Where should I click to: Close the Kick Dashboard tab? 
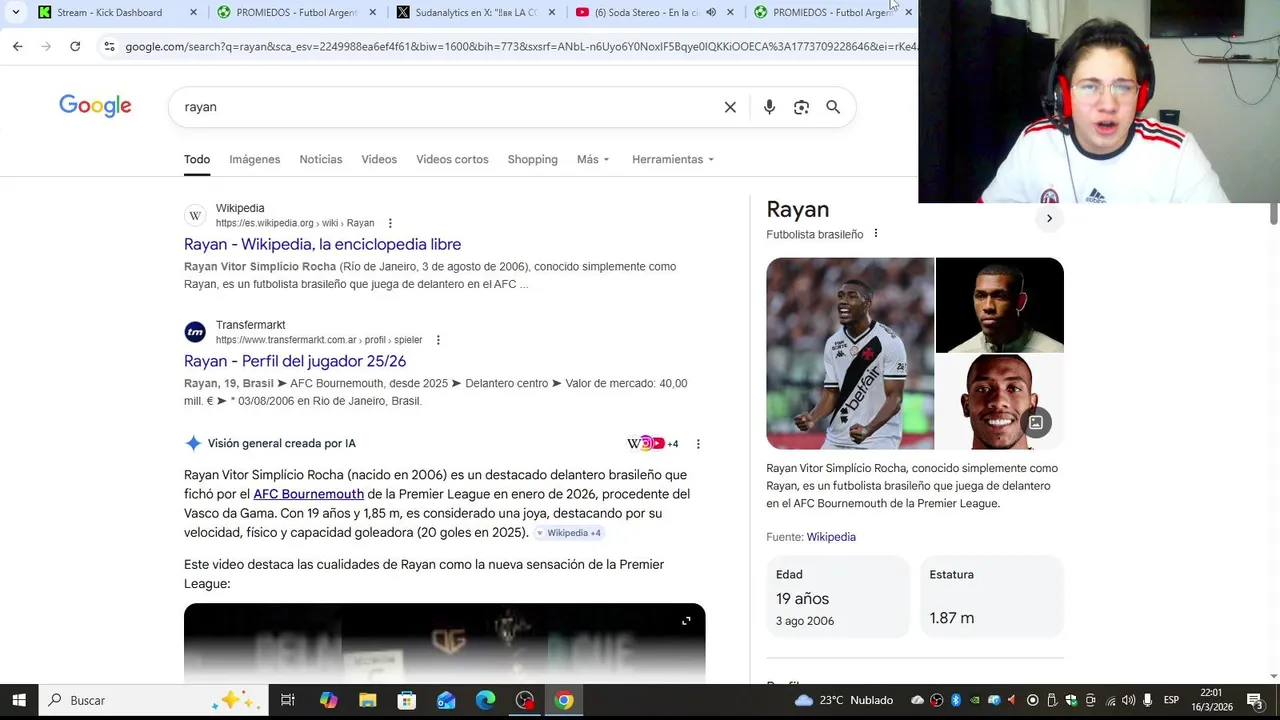click(x=193, y=12)
